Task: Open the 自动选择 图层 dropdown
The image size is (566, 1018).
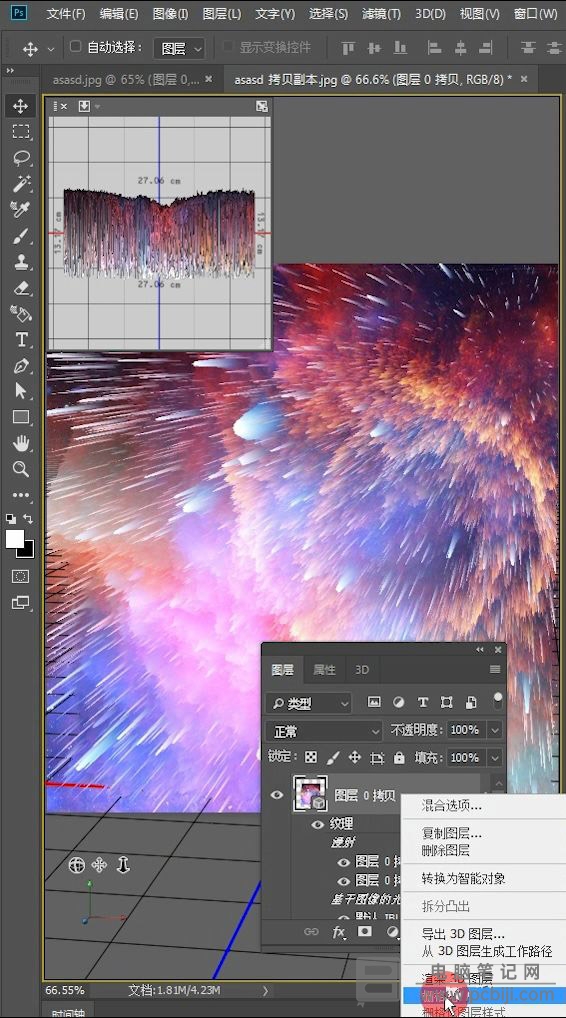Action: point(180,48)
